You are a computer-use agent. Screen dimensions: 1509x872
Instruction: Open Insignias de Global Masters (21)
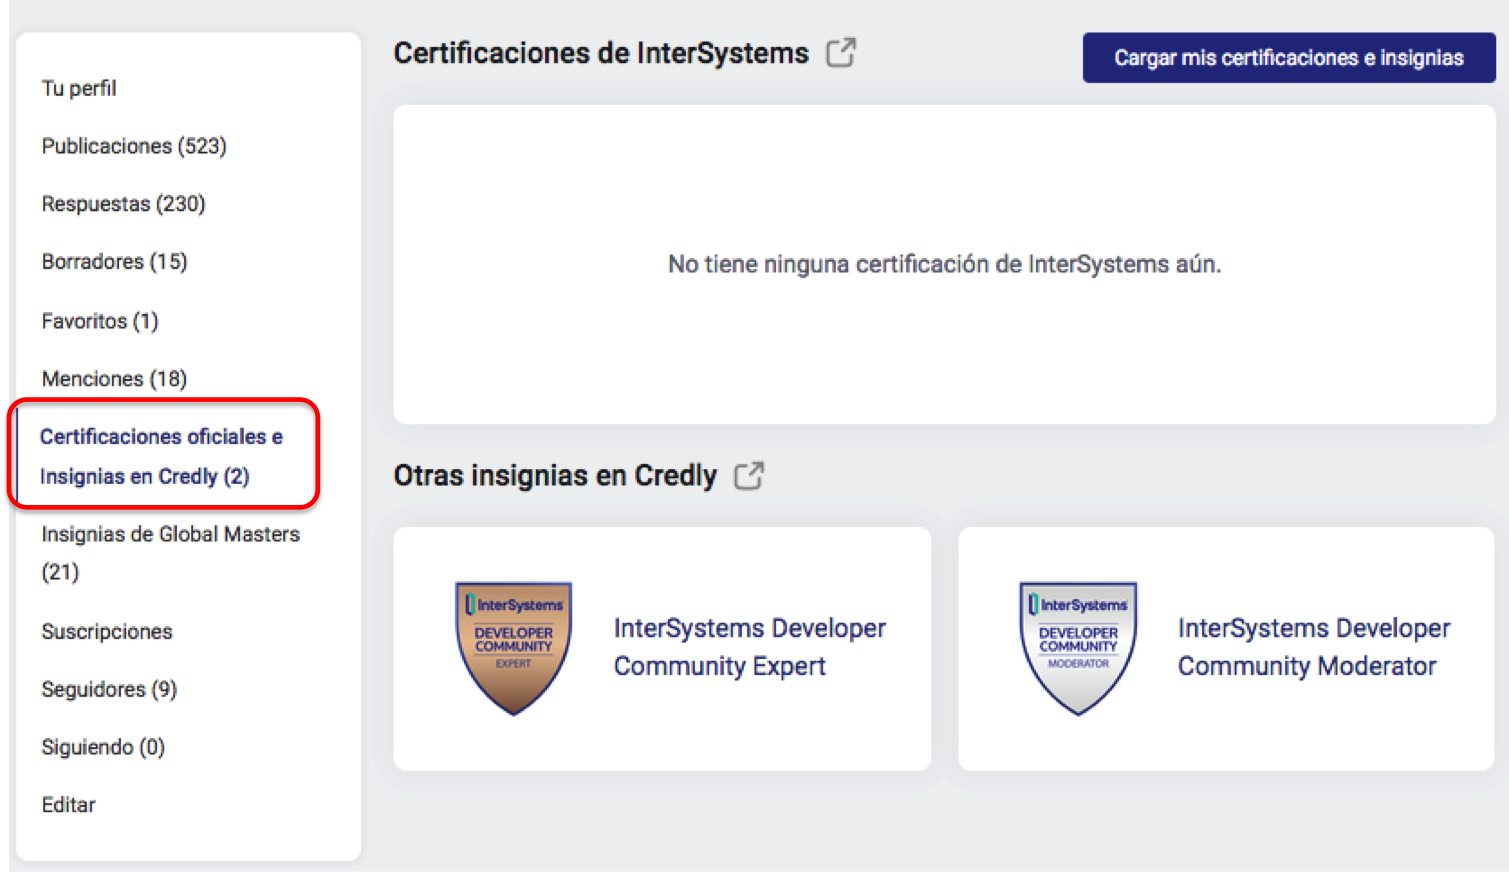[x=170, y=553]
